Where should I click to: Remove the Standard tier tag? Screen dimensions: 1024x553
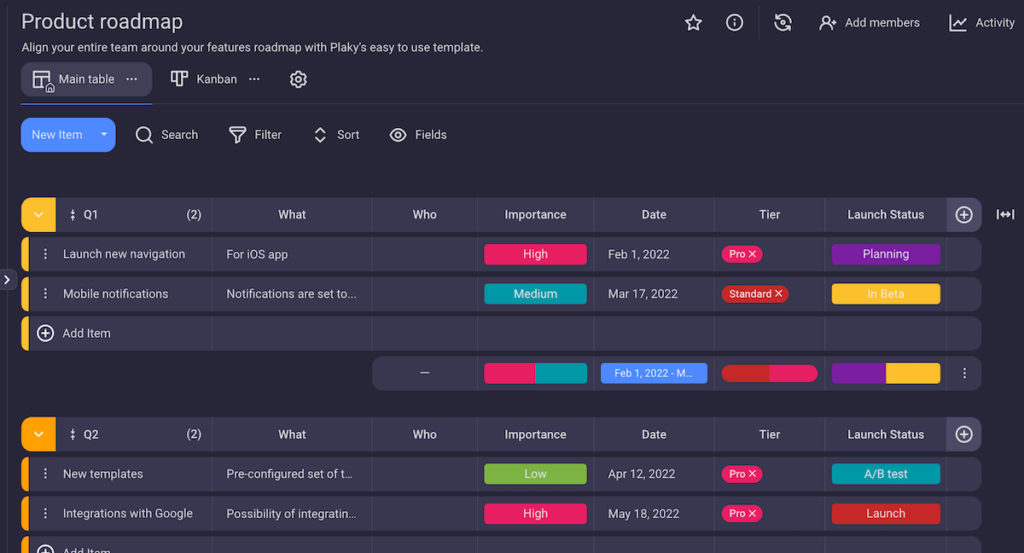click(x=779, y=294)
